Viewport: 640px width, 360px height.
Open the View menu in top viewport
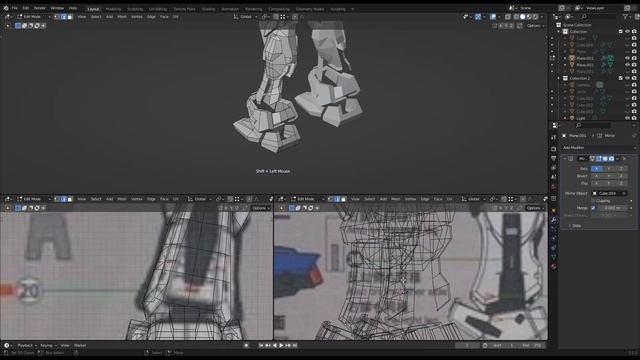coord(82,17)
